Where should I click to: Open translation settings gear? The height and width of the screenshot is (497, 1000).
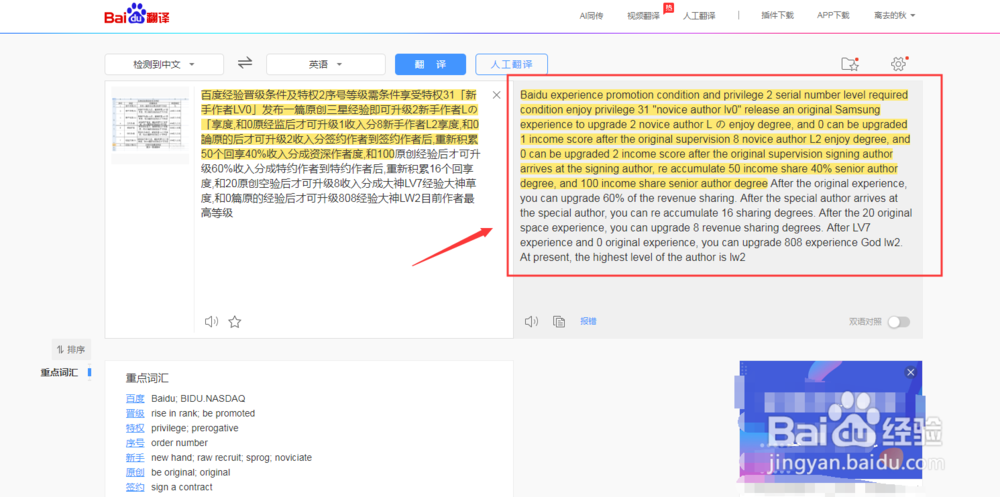(898, 64)
